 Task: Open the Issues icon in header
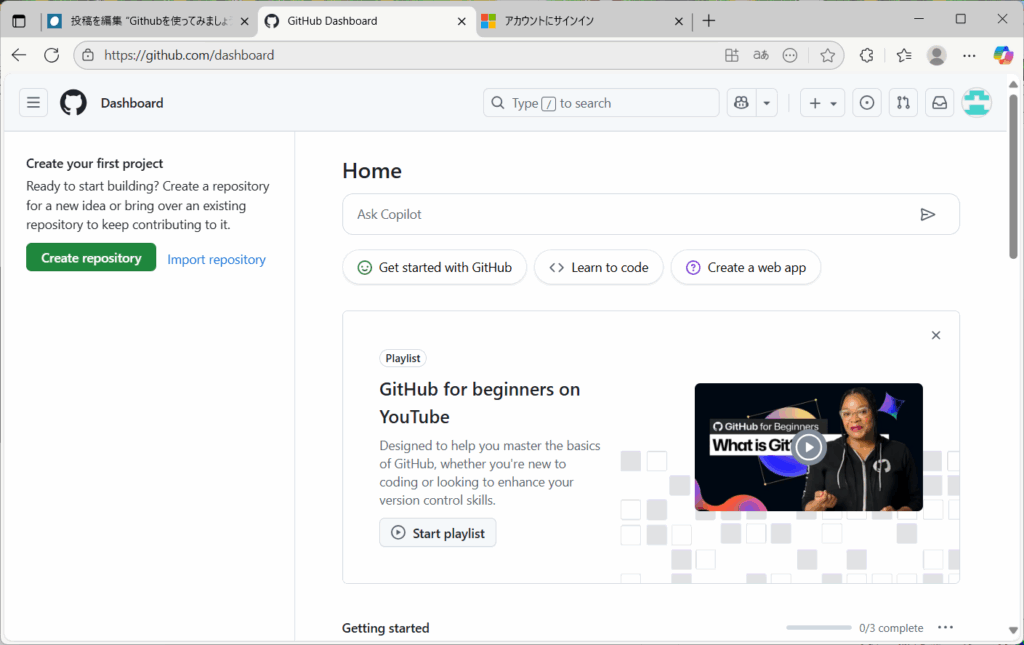(x=867, y=103)
